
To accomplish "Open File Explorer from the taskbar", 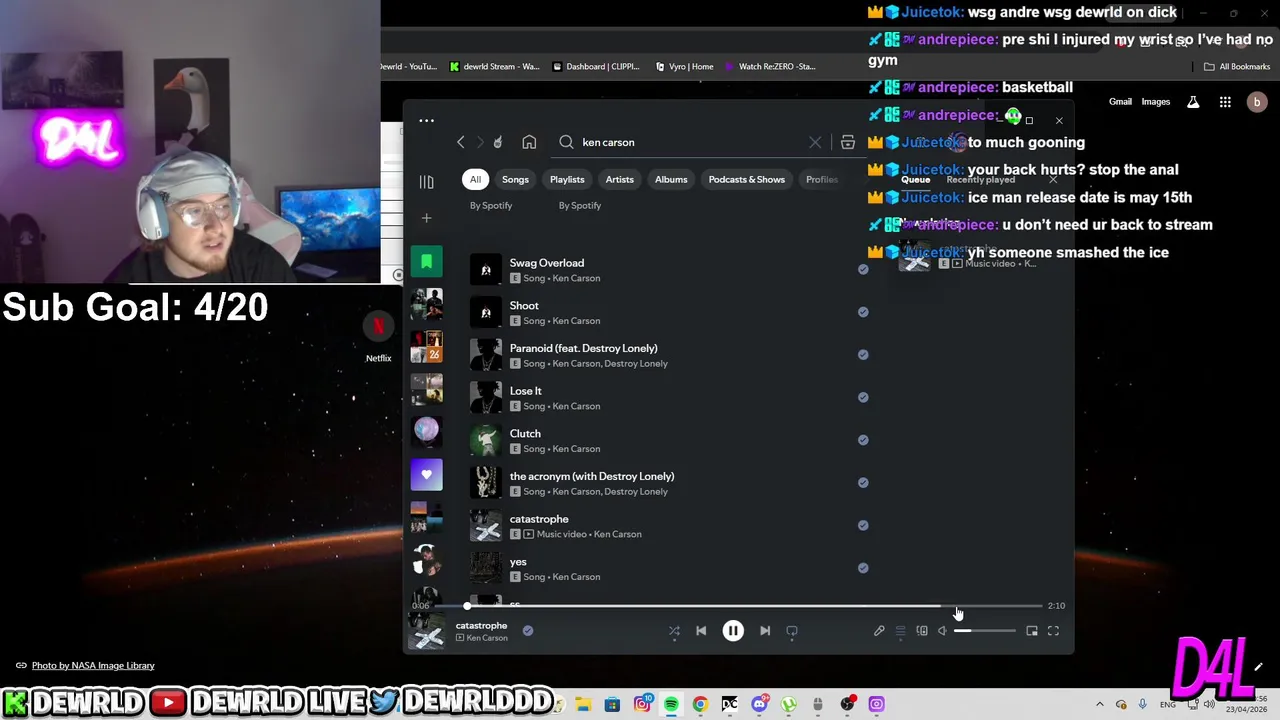I will click(583, 705).
